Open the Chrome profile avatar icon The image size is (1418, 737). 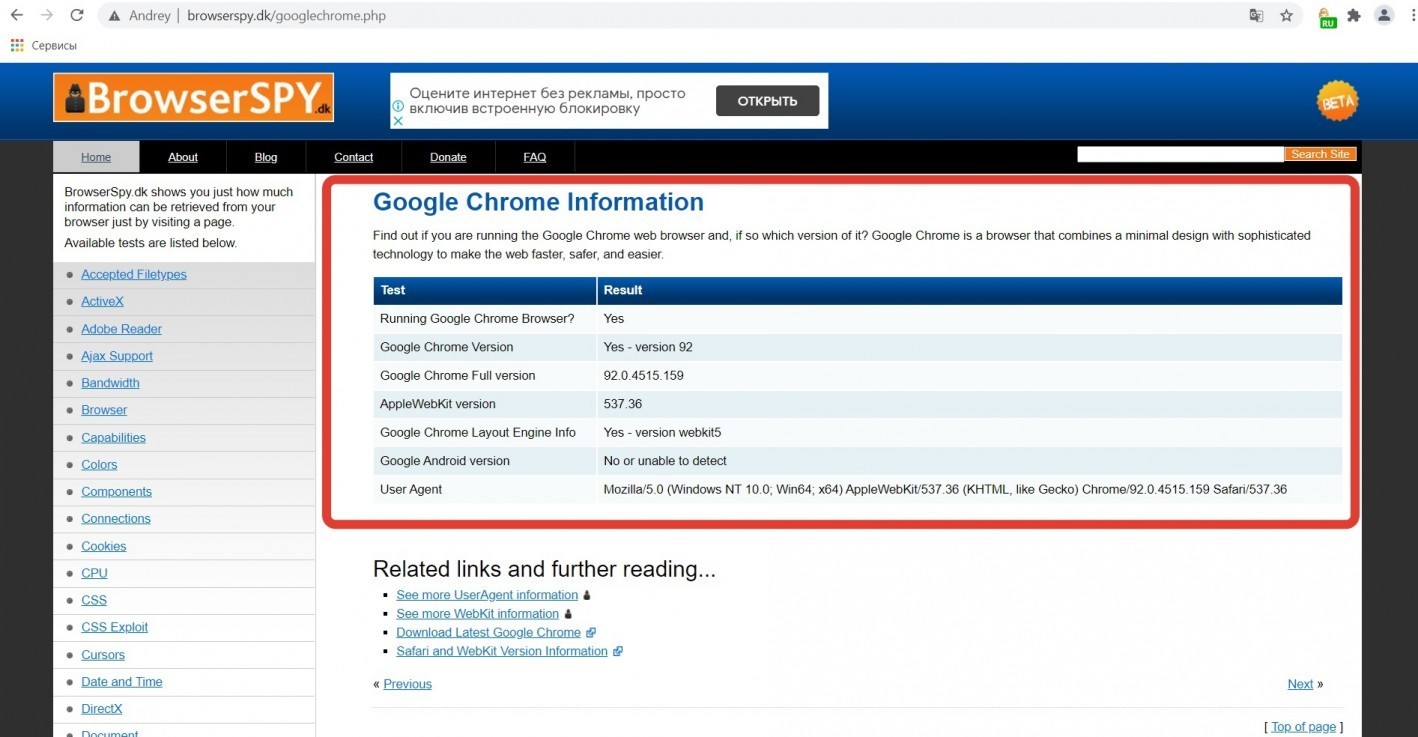pos(1384,16)
